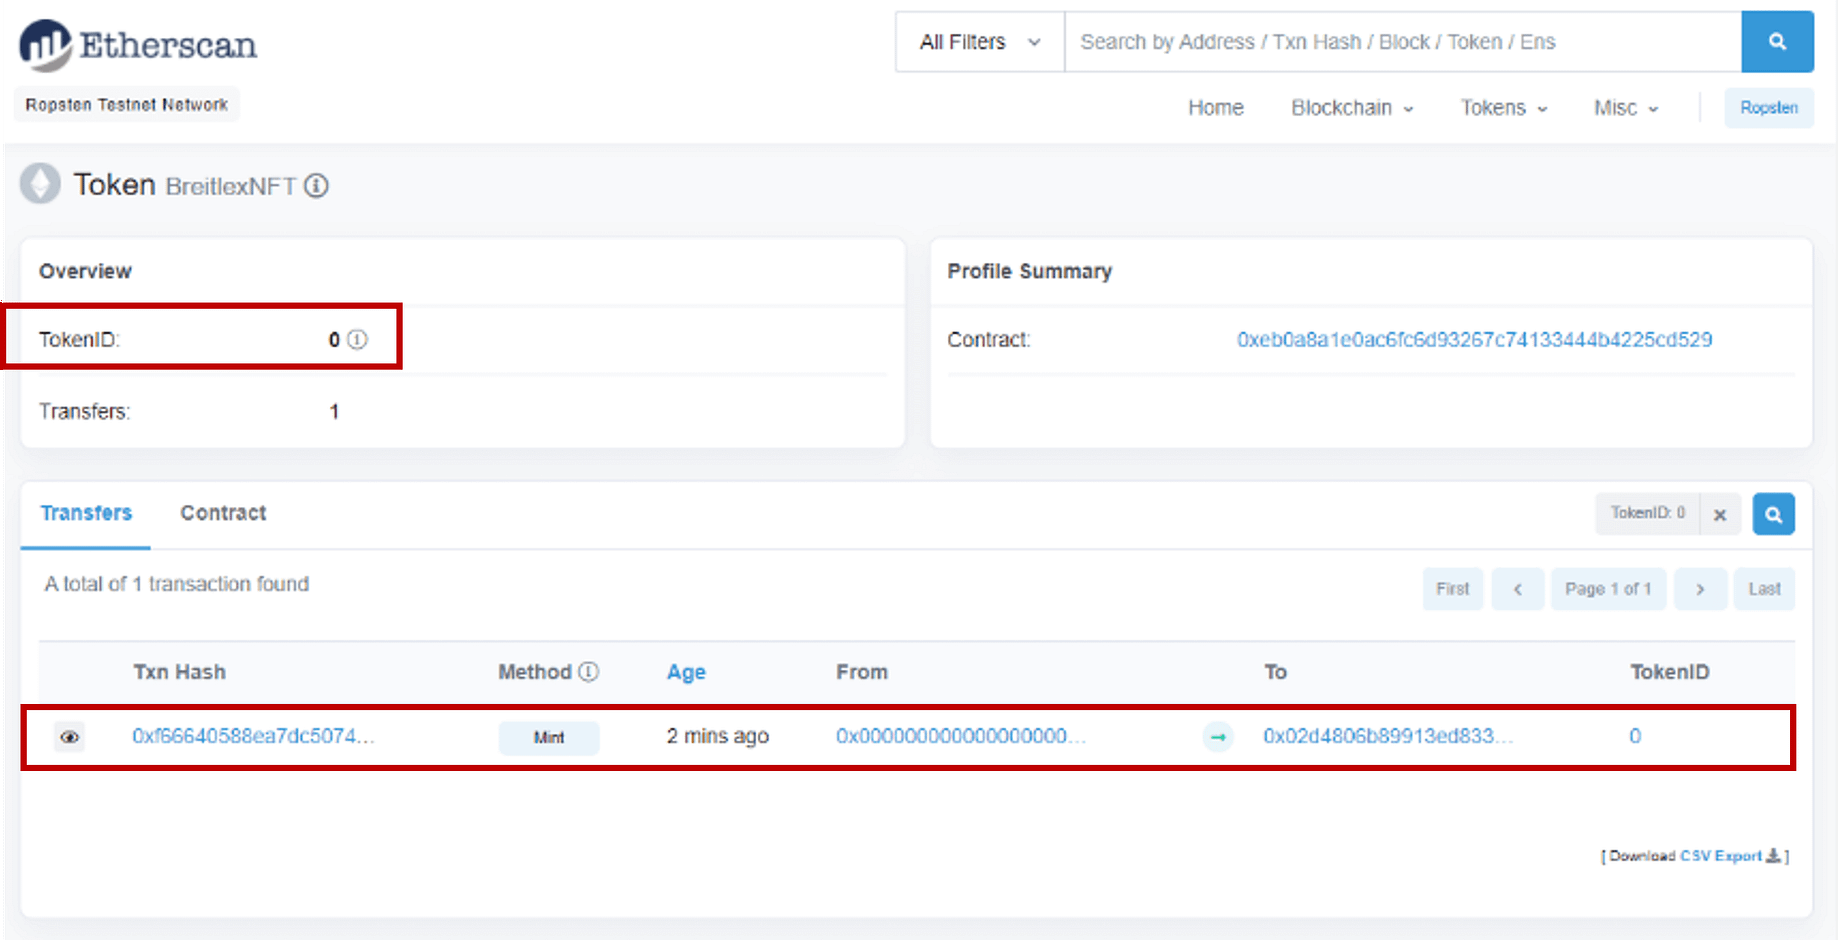Viewport: 1838px width, 940px height.
Task: Click the Ropsten Testnet Network label
Action: pyautogui.click(x=127, y=105)
